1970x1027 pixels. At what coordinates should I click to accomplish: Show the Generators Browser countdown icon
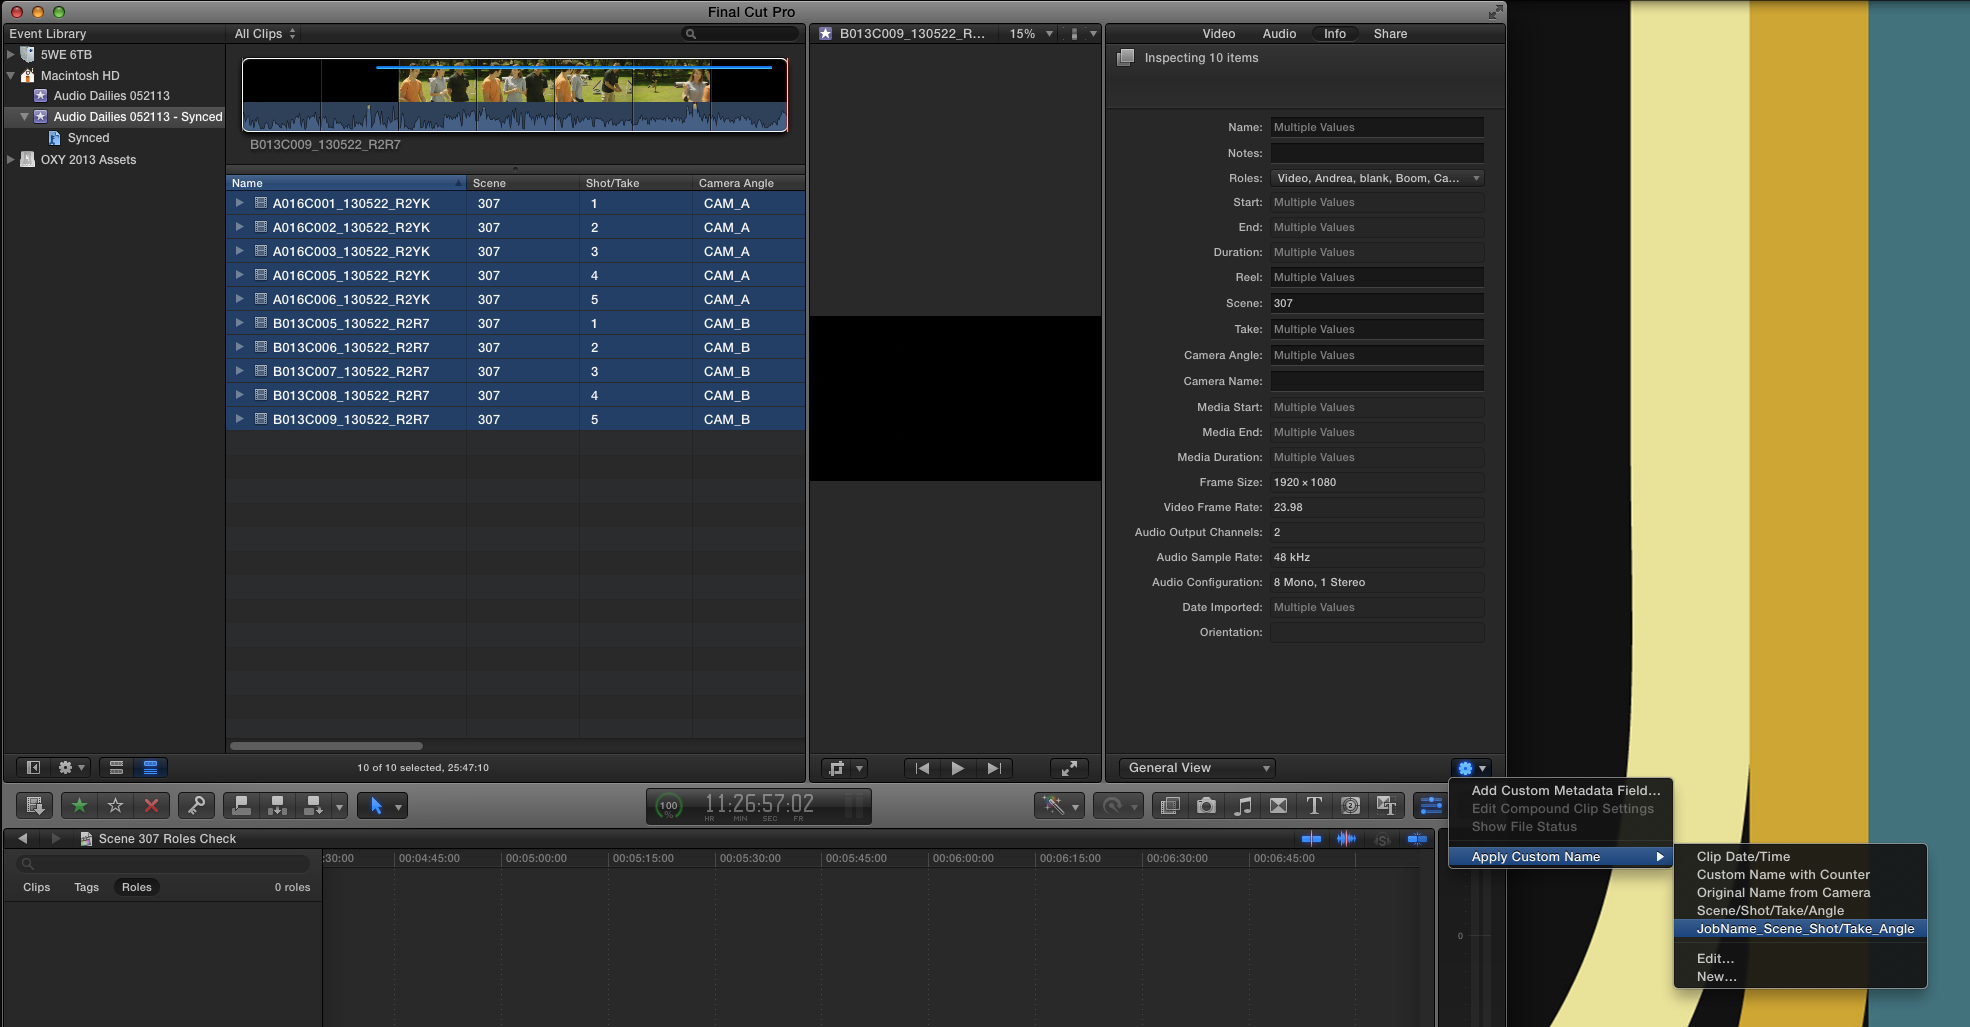coord(1350,805)
